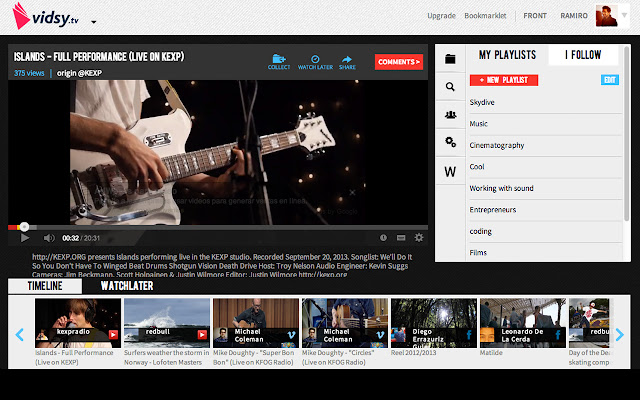Click the Upgrade link
This screenshot has width=640, height=400.
(441, 16)
